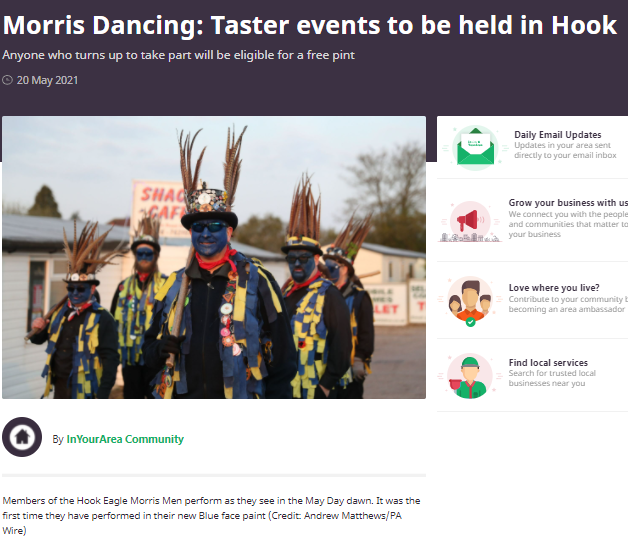628x547 pixels.
Task: Select Grow your business with us heading
Action: point(568,203)
